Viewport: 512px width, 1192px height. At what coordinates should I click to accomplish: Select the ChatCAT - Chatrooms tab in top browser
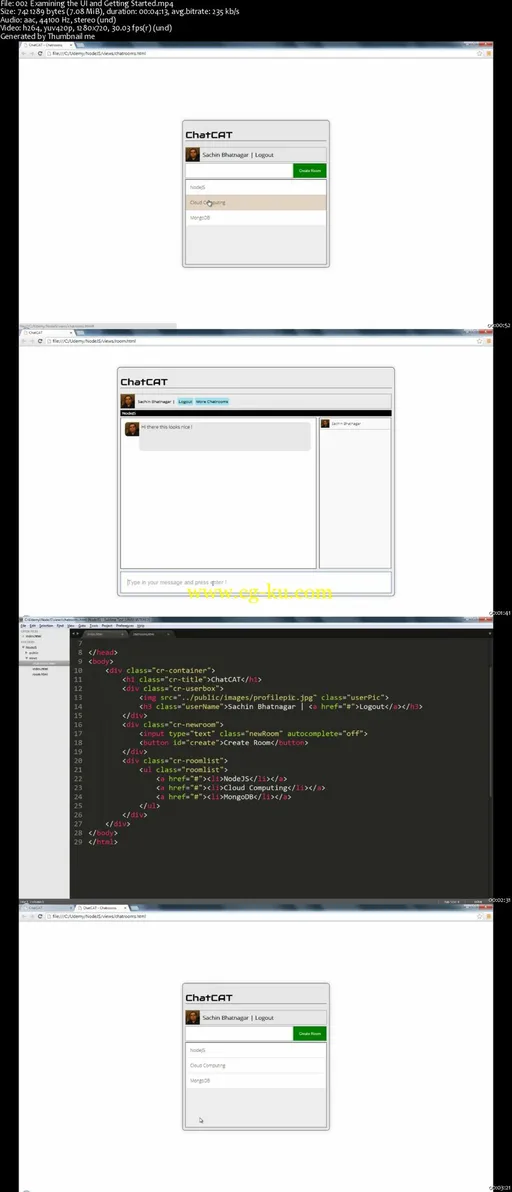point(47,46)
